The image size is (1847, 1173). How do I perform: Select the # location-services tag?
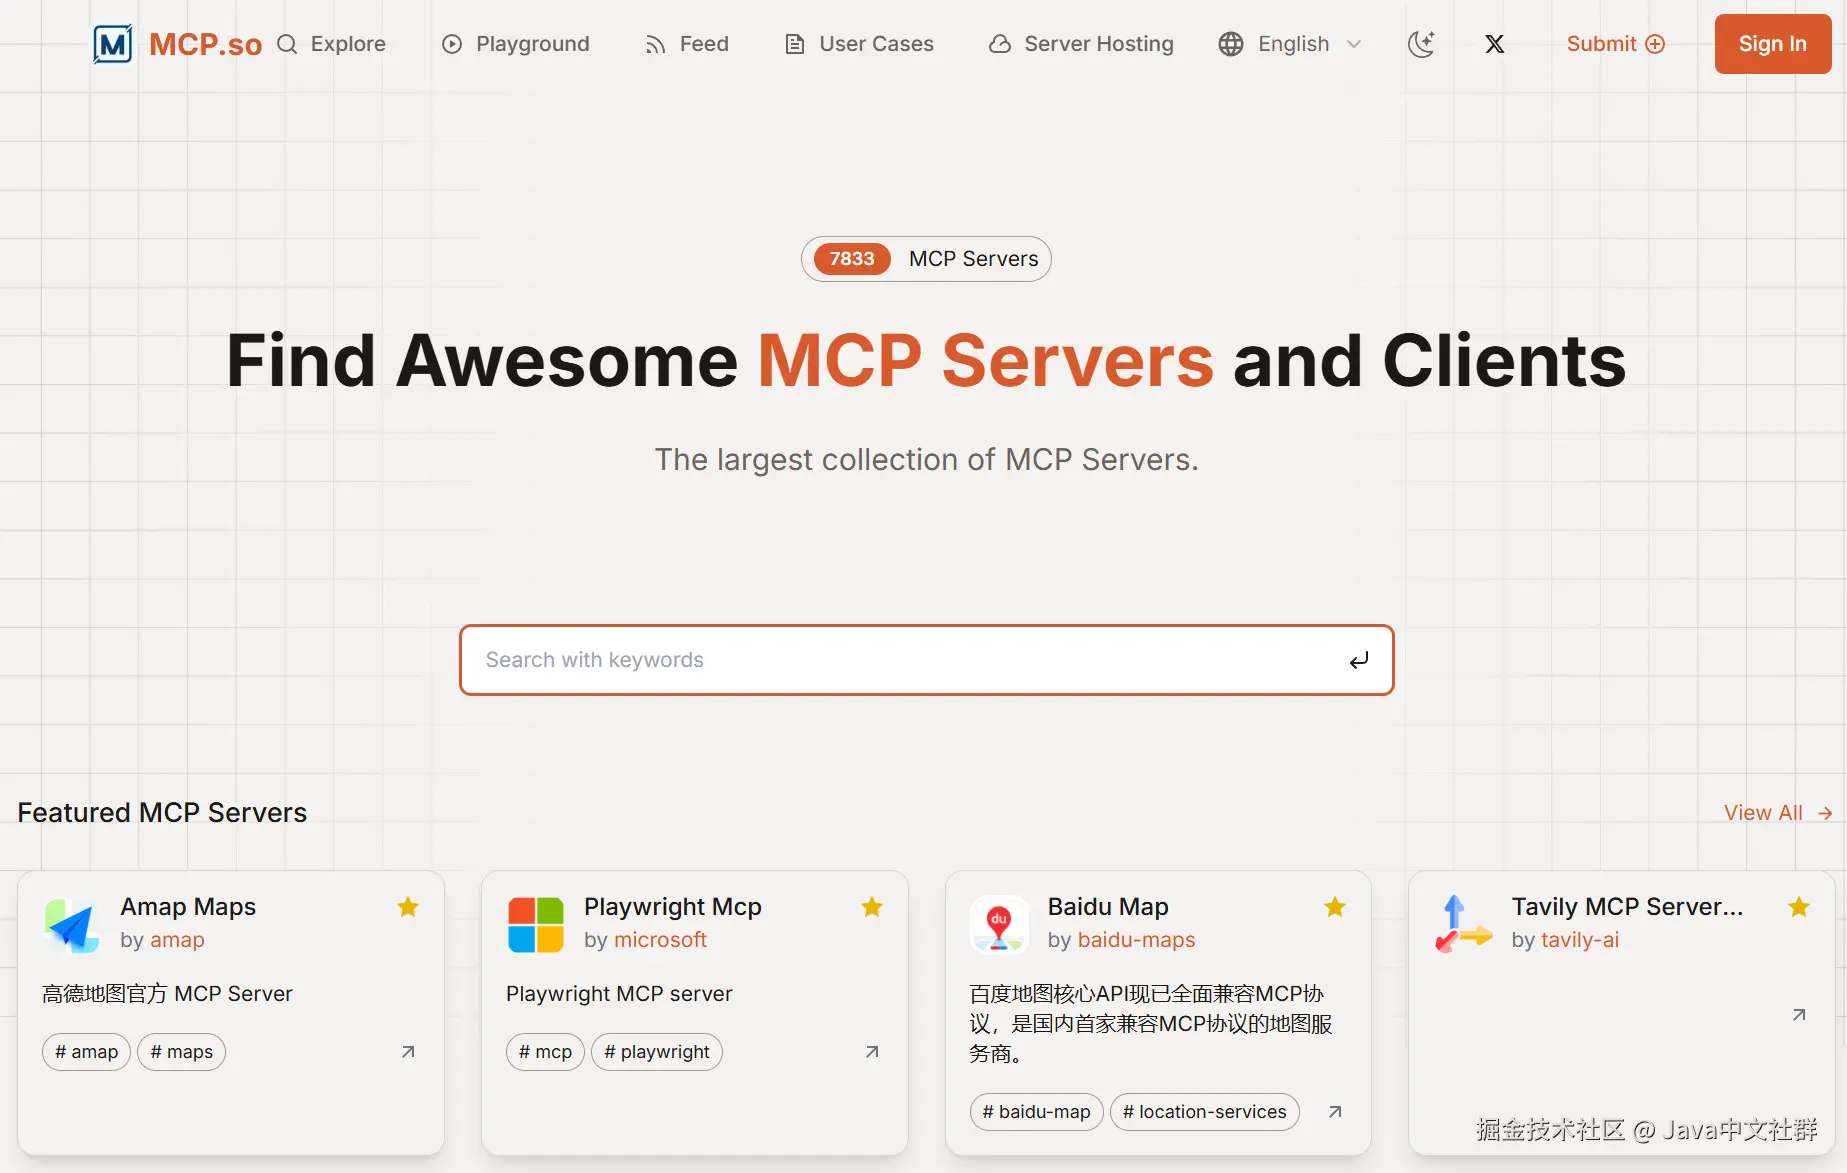click(1205, 1112)
